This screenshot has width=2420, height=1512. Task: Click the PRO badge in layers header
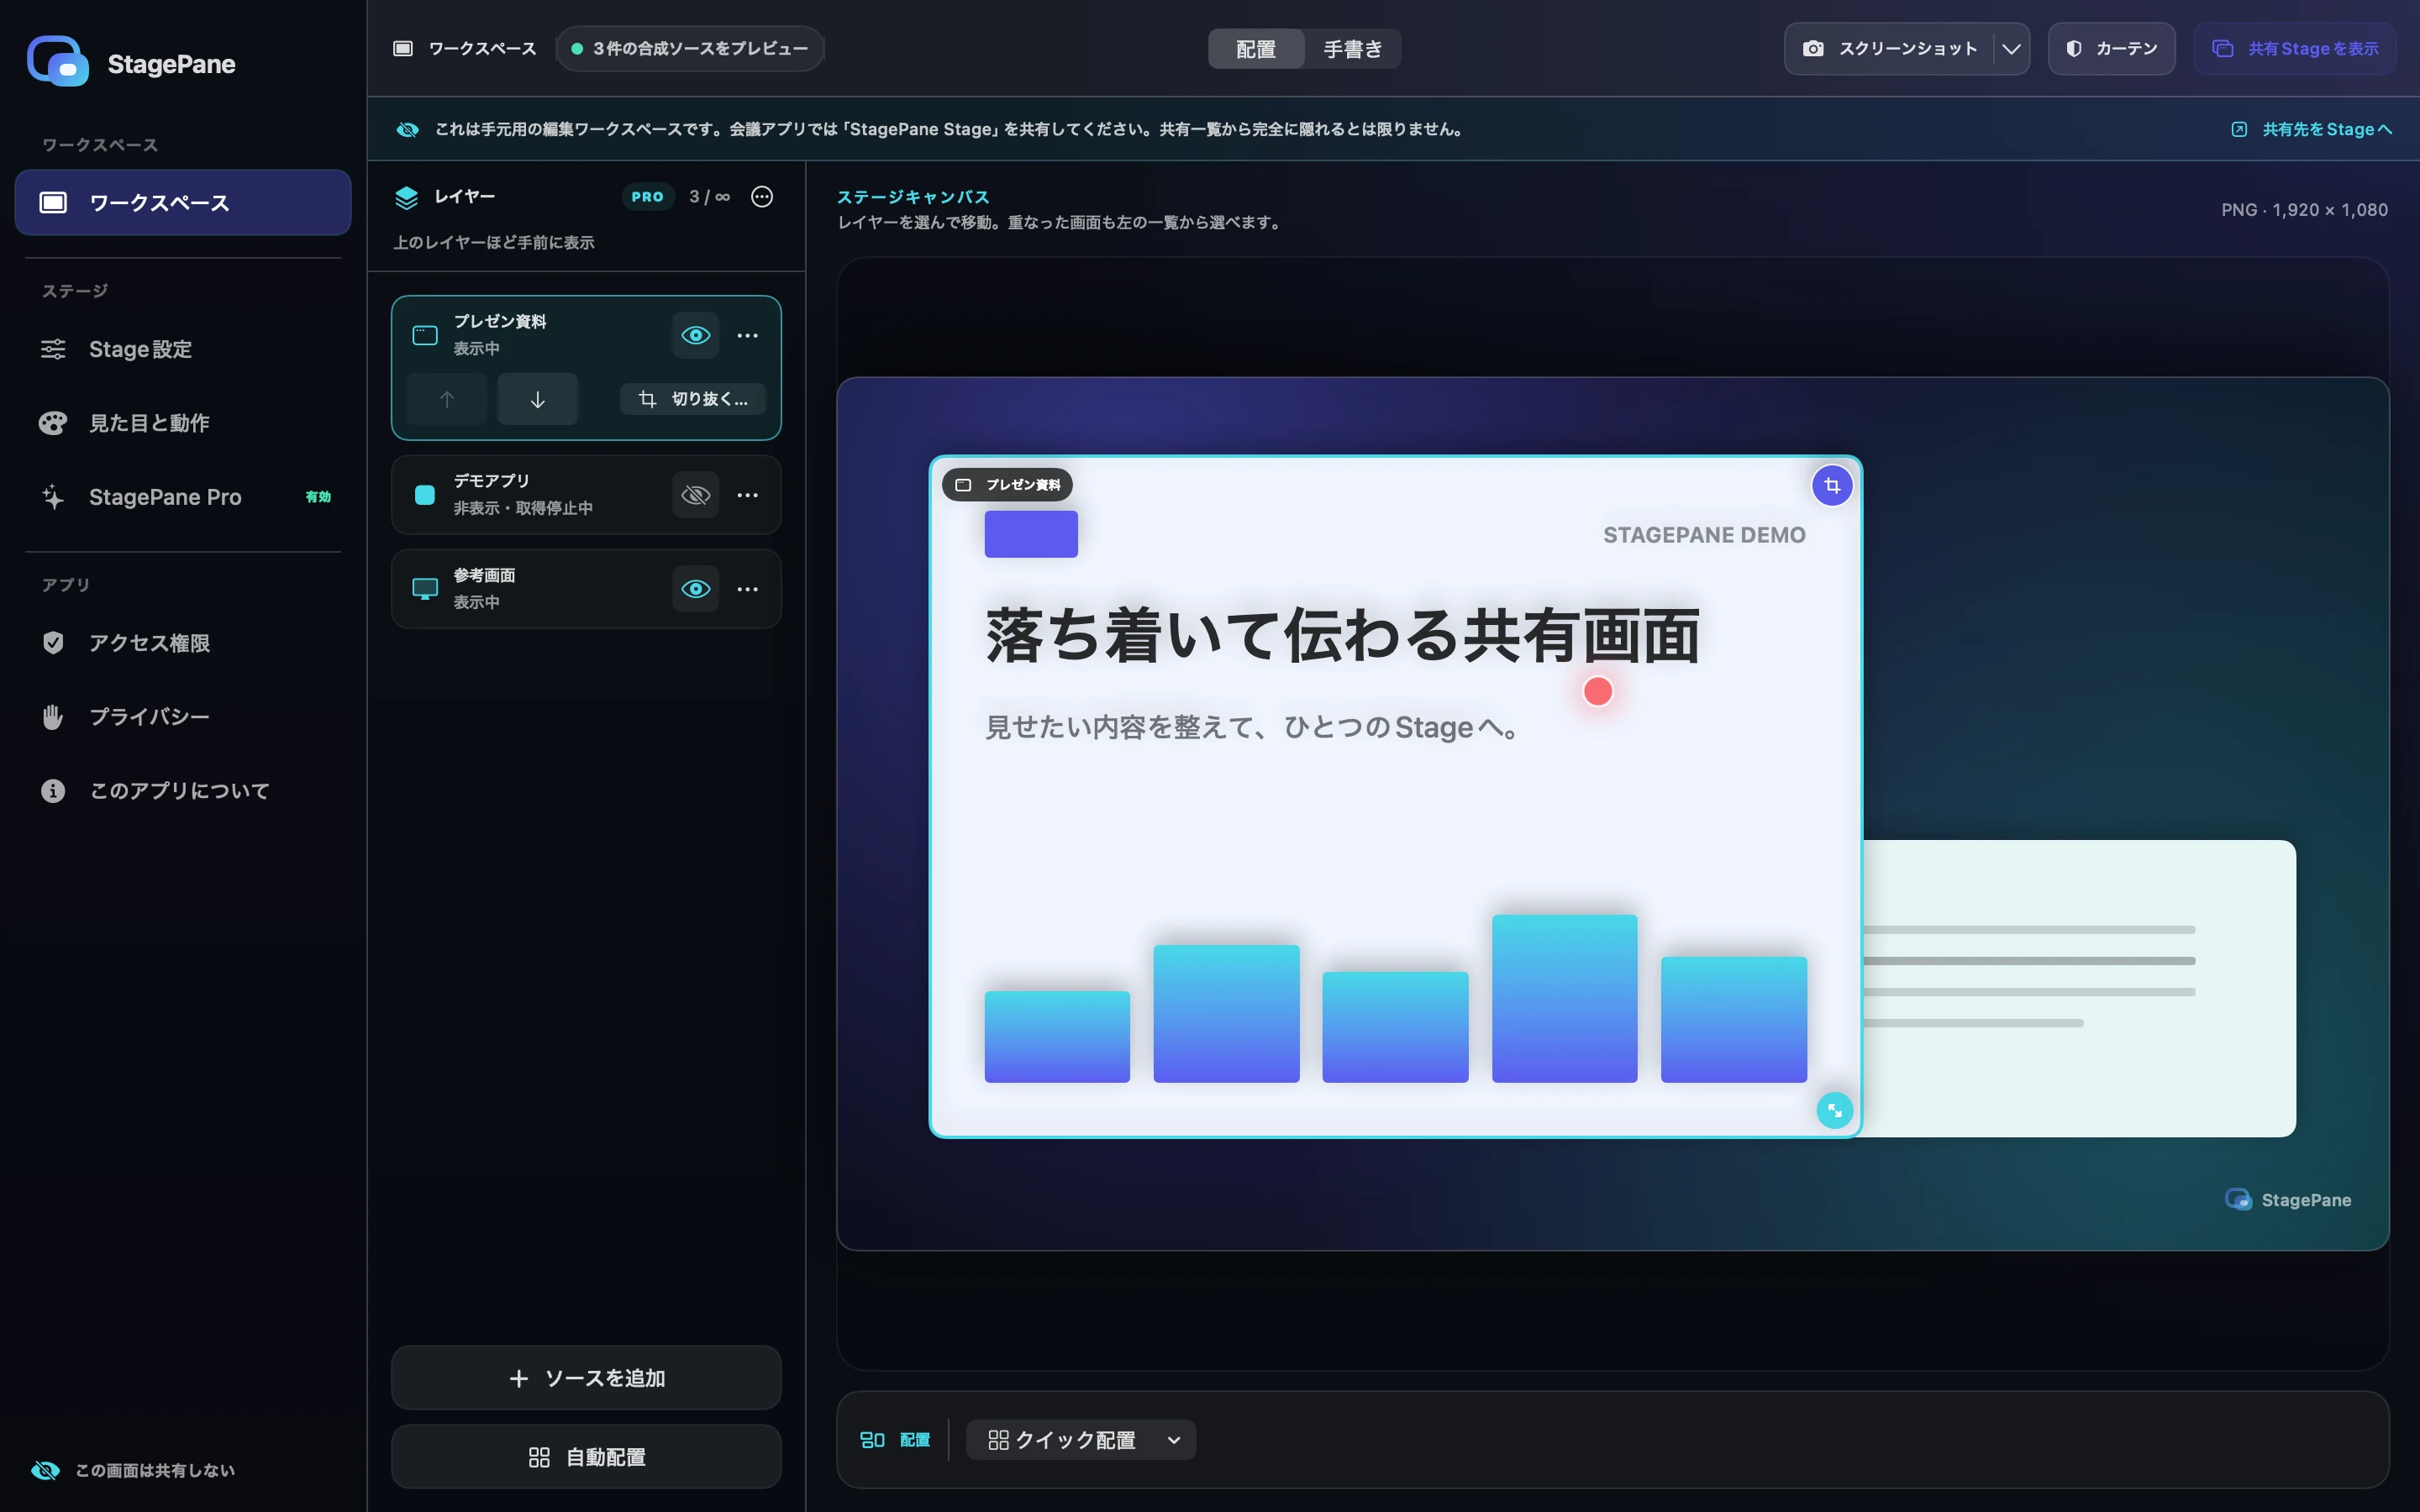click(647, 197)
